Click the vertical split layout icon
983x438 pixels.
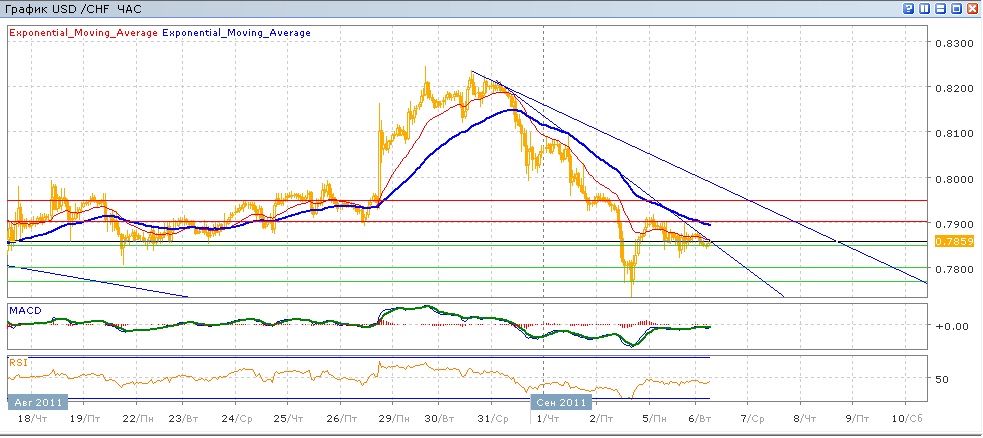pos(925,8)
